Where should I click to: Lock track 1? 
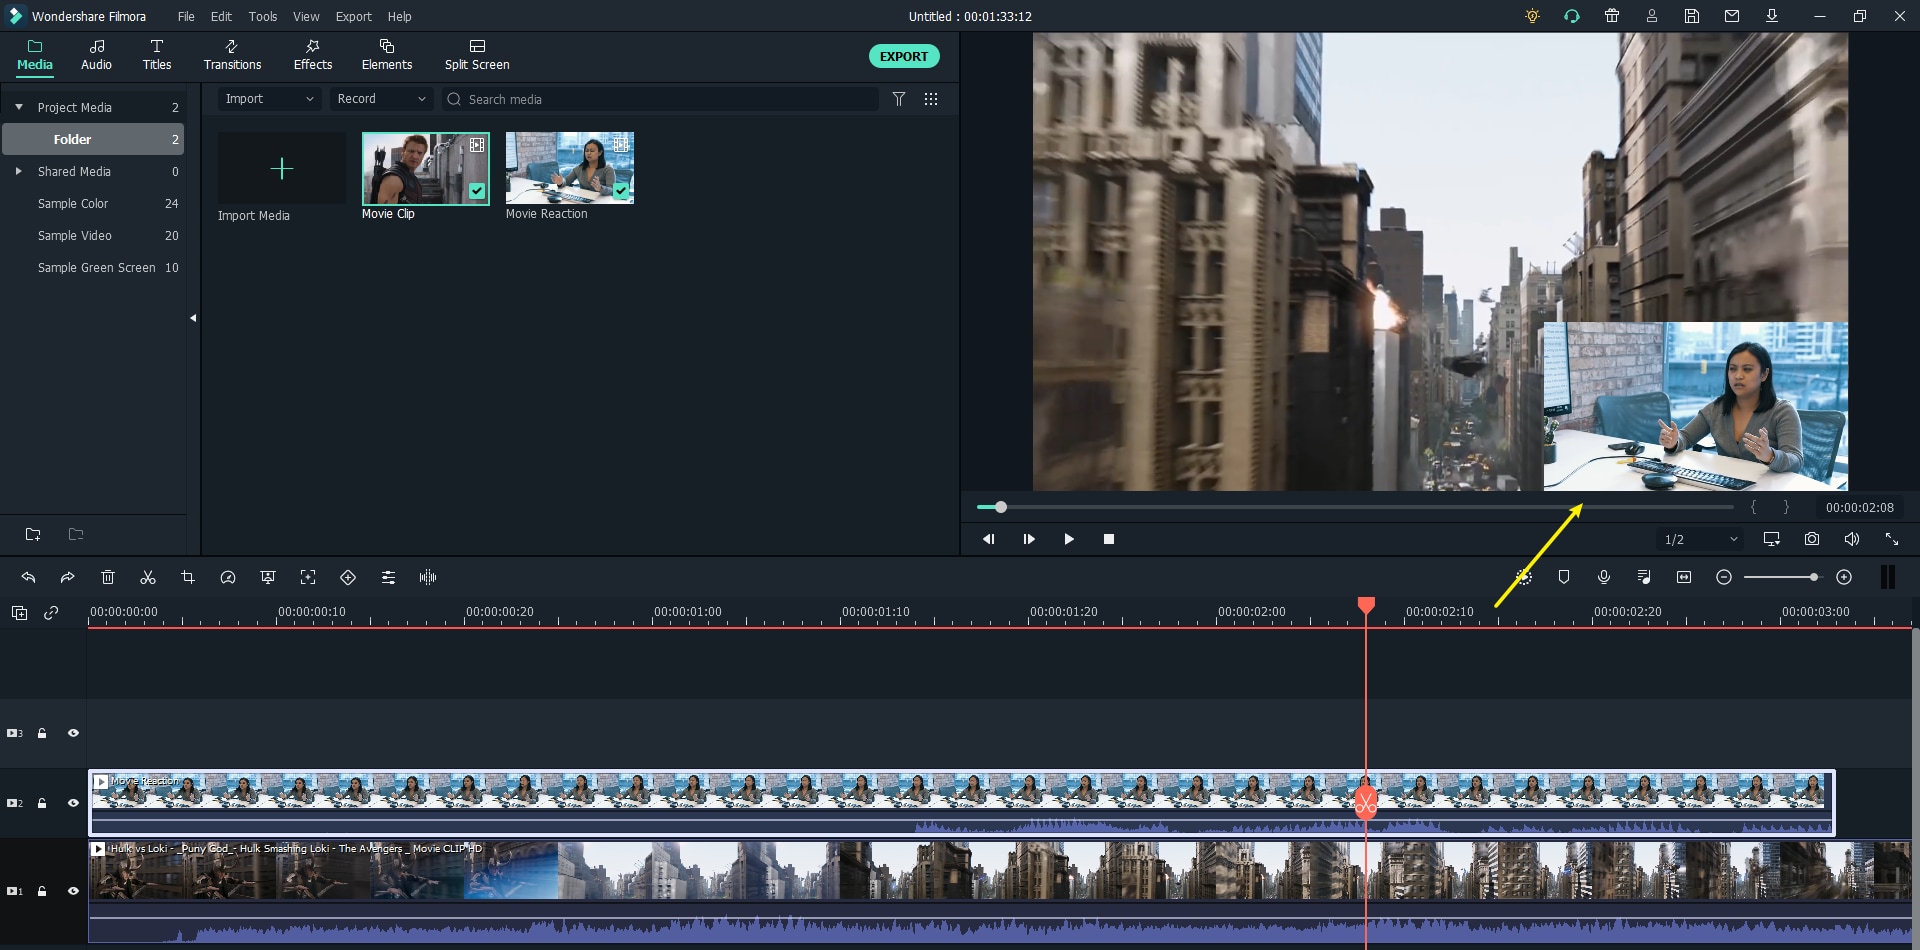pos(42,891)
